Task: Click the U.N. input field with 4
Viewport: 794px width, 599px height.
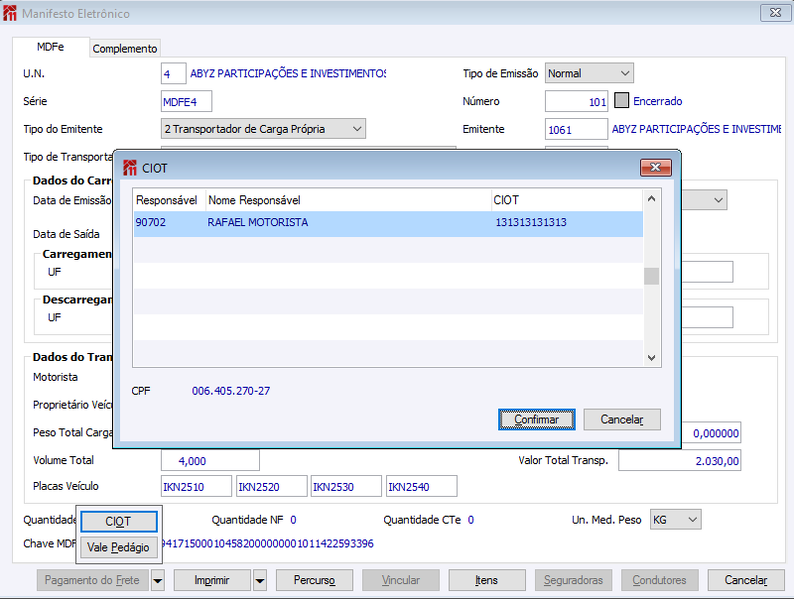Action: coord(173,74)
